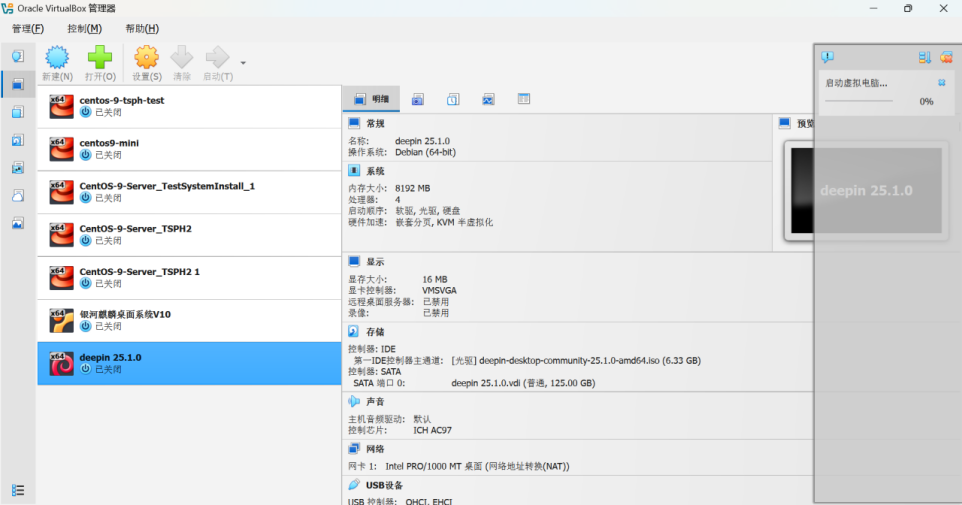Click the 存储 section disk icon
962x505 pixels.
pos(354,331)
